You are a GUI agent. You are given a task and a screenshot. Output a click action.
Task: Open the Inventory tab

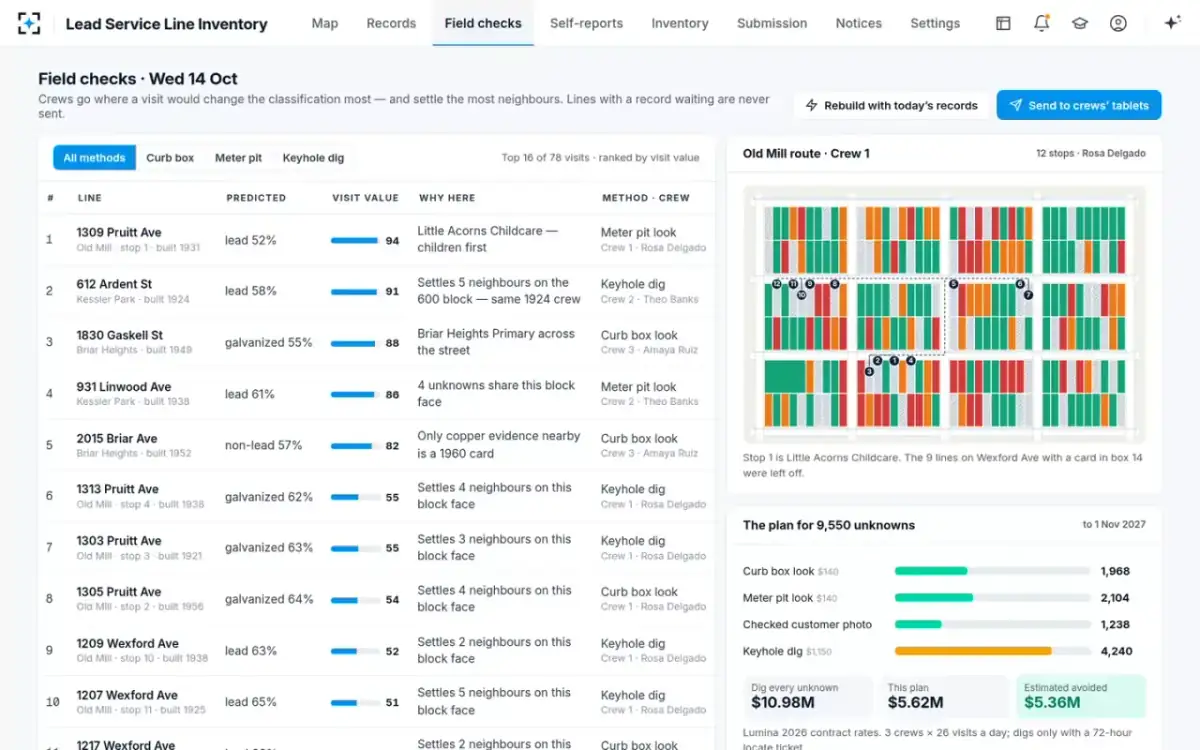[x=680, y=23]
